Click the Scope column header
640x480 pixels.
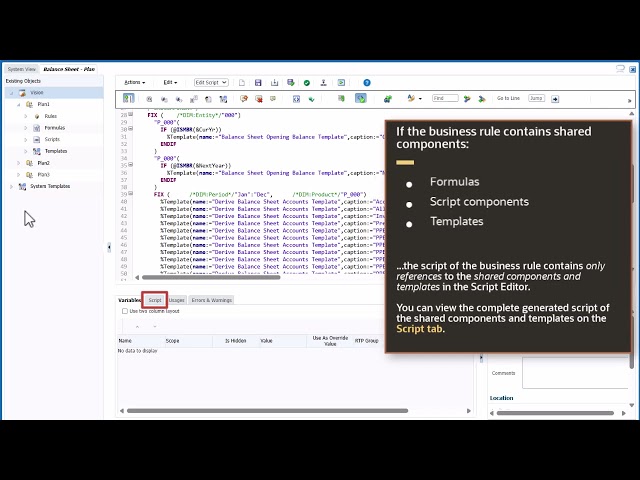coord(189,341)
